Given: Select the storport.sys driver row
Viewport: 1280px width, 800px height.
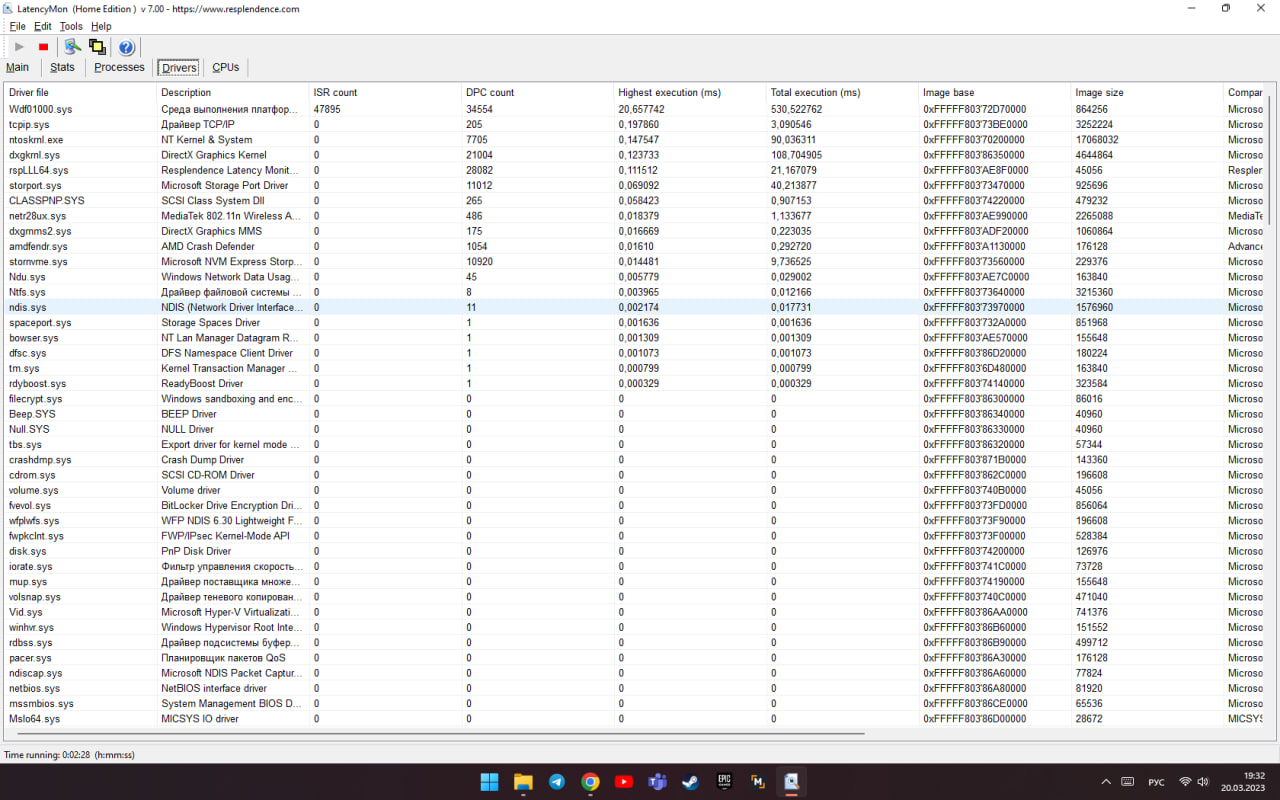Looking at the screenshot, I should click(x=633, y=185).
